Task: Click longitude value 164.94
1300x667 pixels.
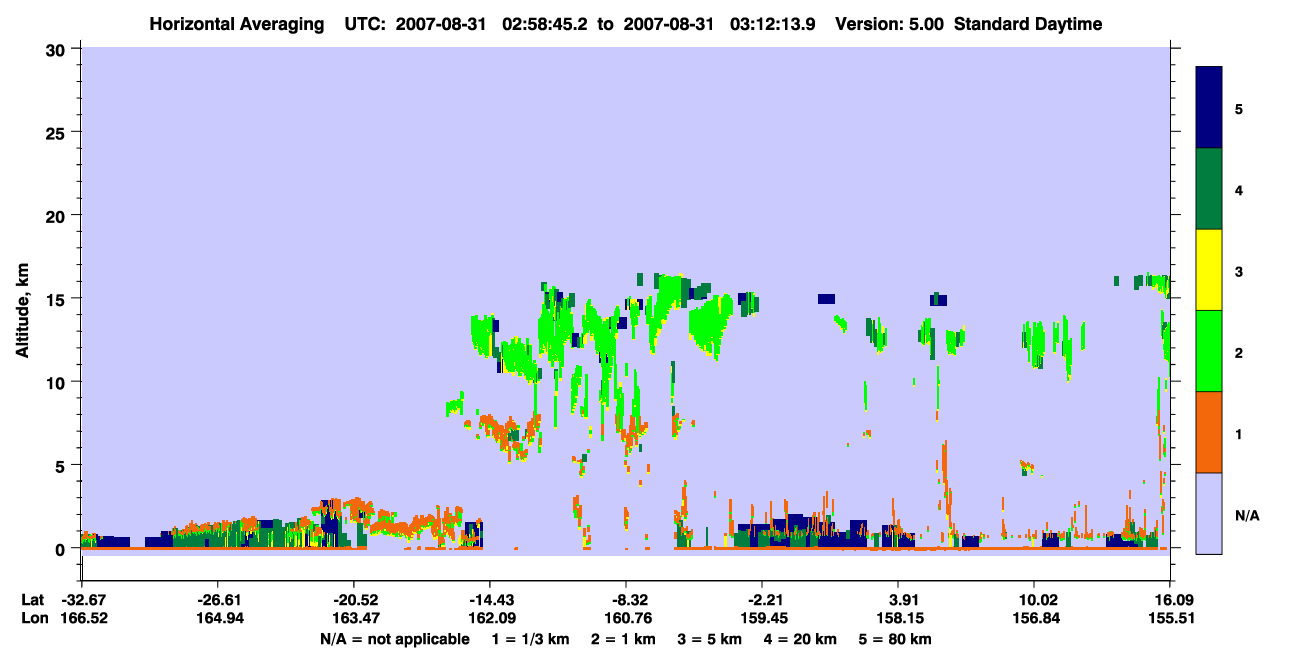Action: [218, 619]
